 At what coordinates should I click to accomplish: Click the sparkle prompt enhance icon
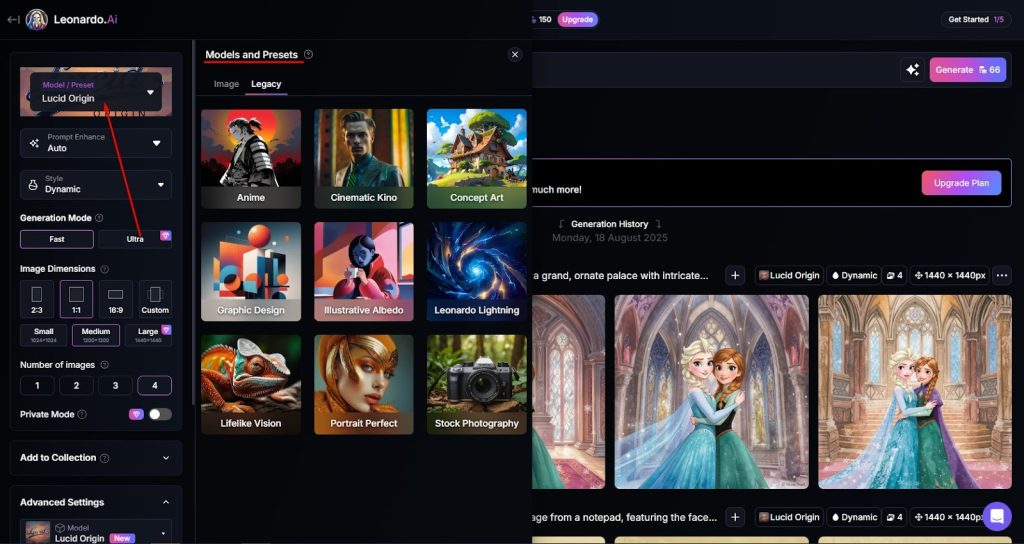(912, 70)
